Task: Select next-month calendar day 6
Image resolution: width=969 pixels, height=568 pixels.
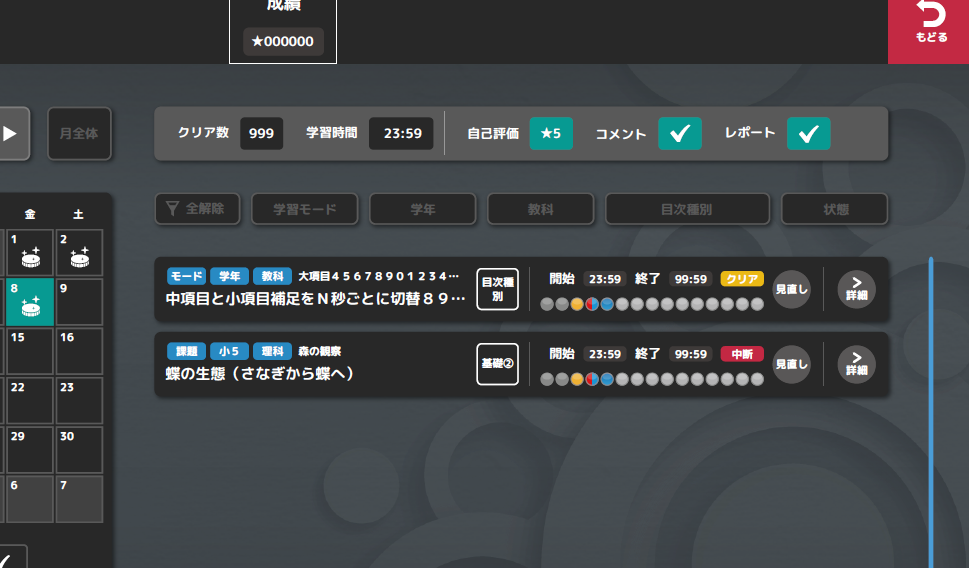Action: click(30, 499)
